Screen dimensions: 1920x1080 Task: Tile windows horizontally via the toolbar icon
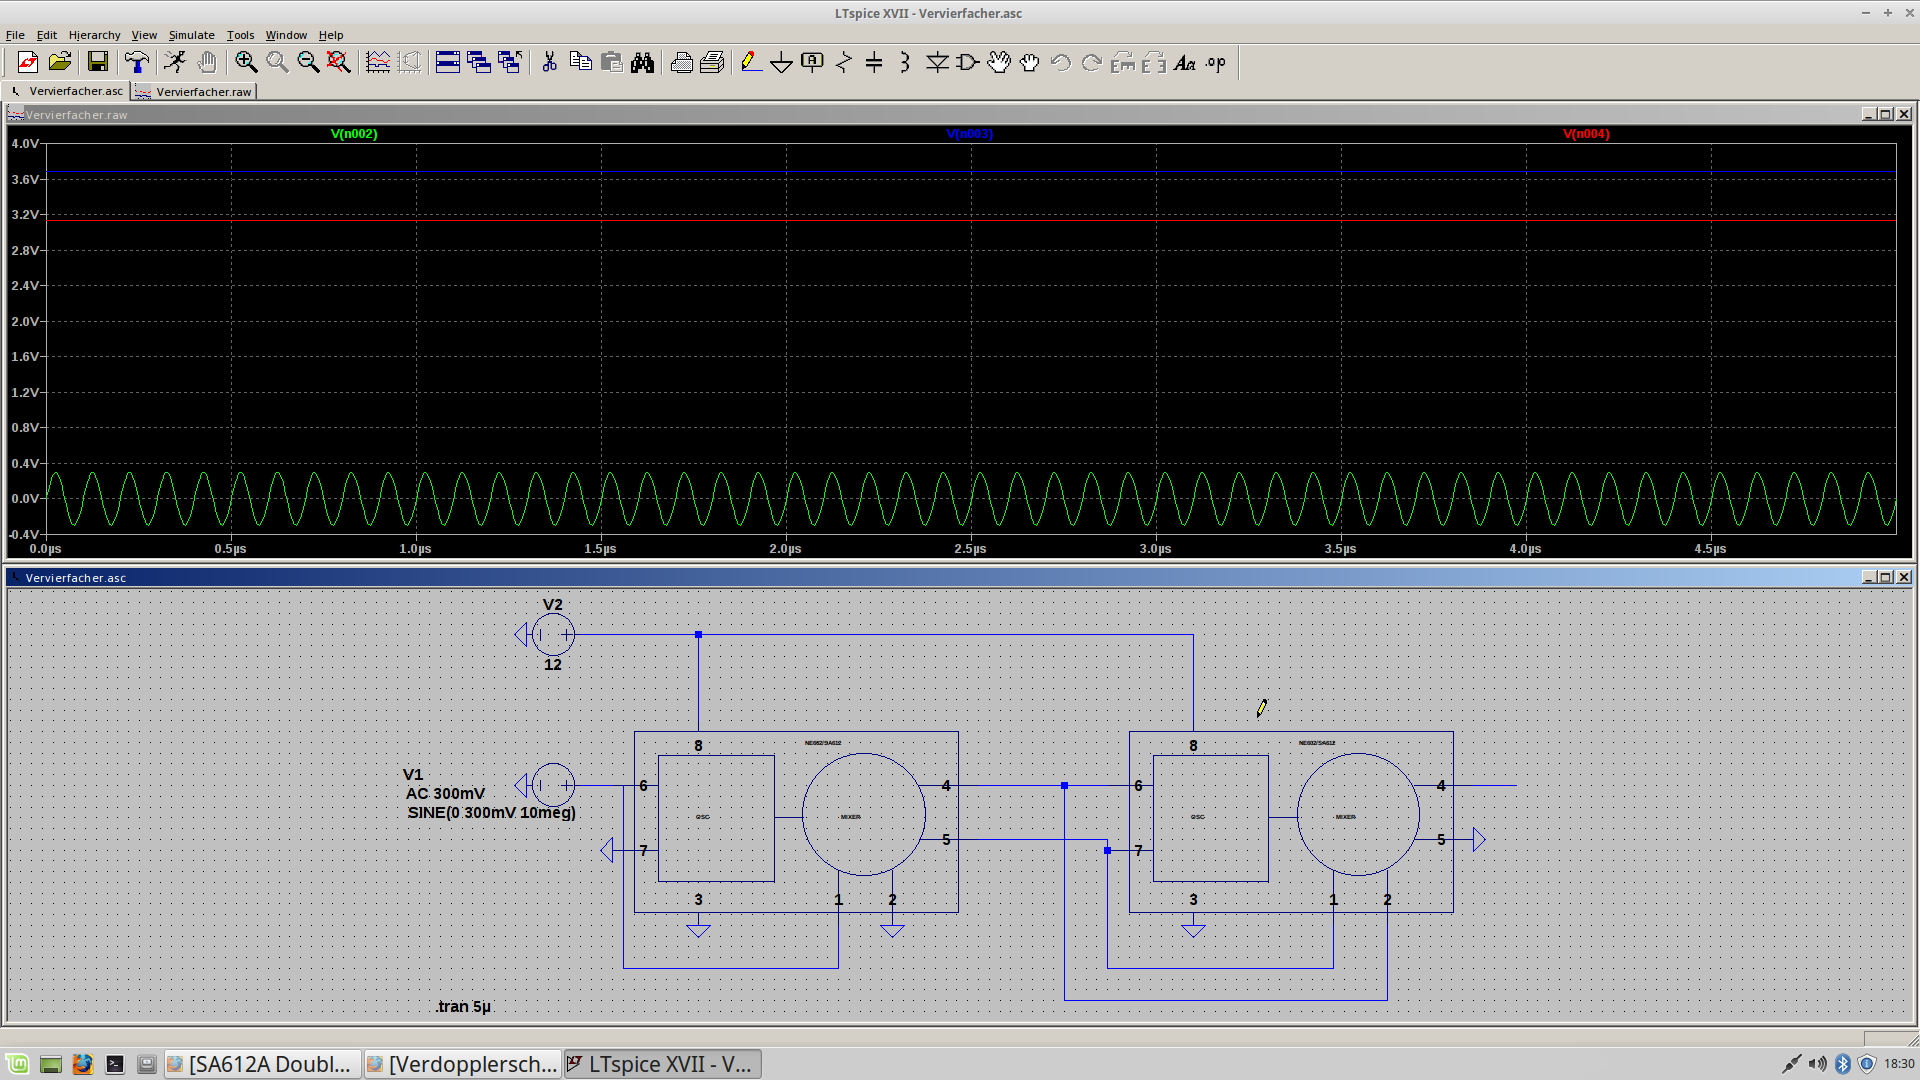tap(448, 62)
